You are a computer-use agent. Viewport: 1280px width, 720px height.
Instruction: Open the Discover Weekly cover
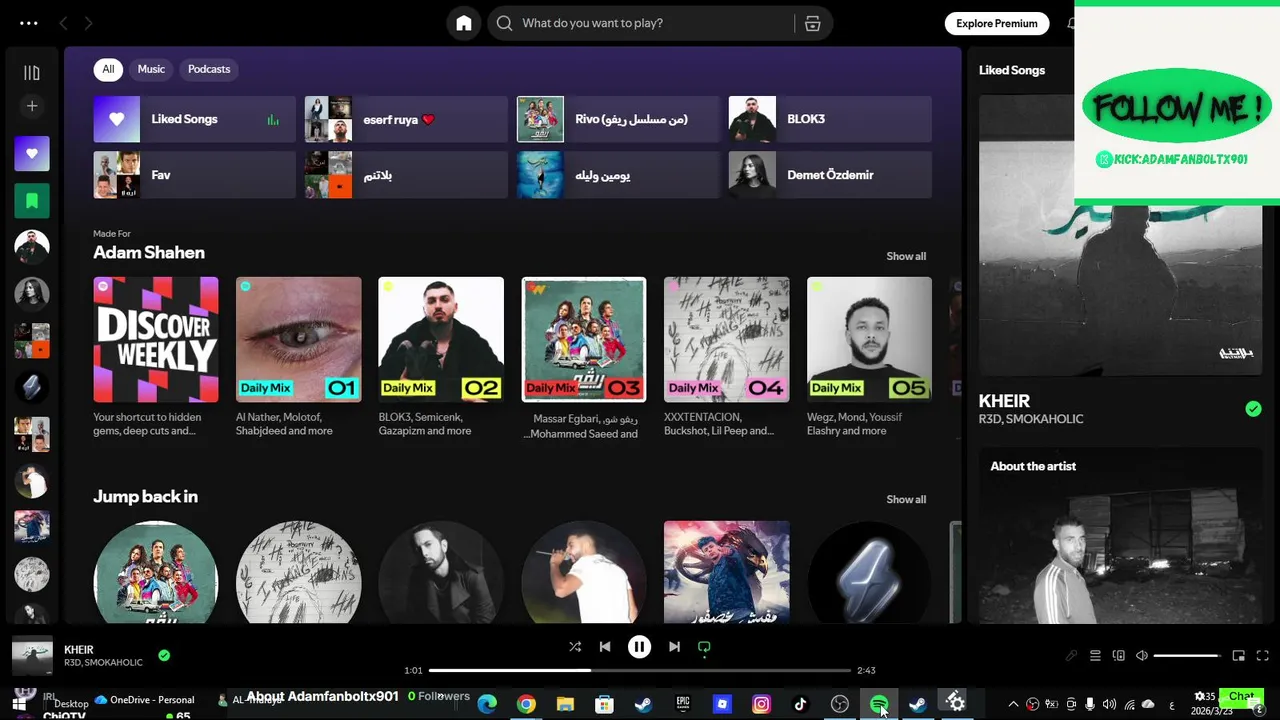point(156,340)
